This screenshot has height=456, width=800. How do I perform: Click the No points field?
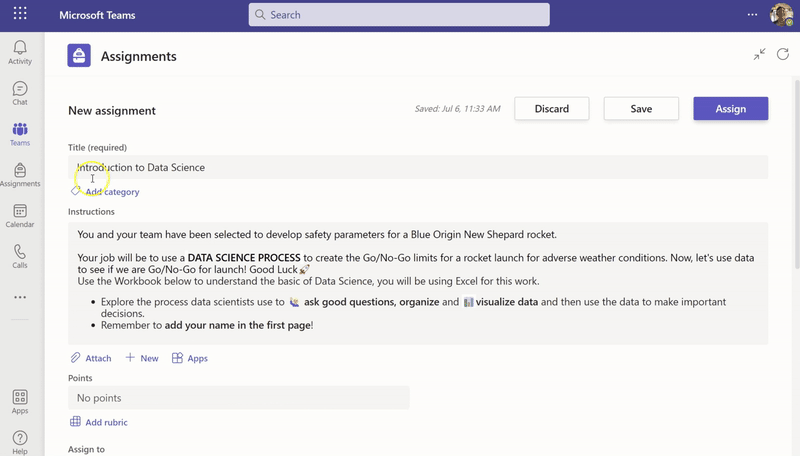239,398
